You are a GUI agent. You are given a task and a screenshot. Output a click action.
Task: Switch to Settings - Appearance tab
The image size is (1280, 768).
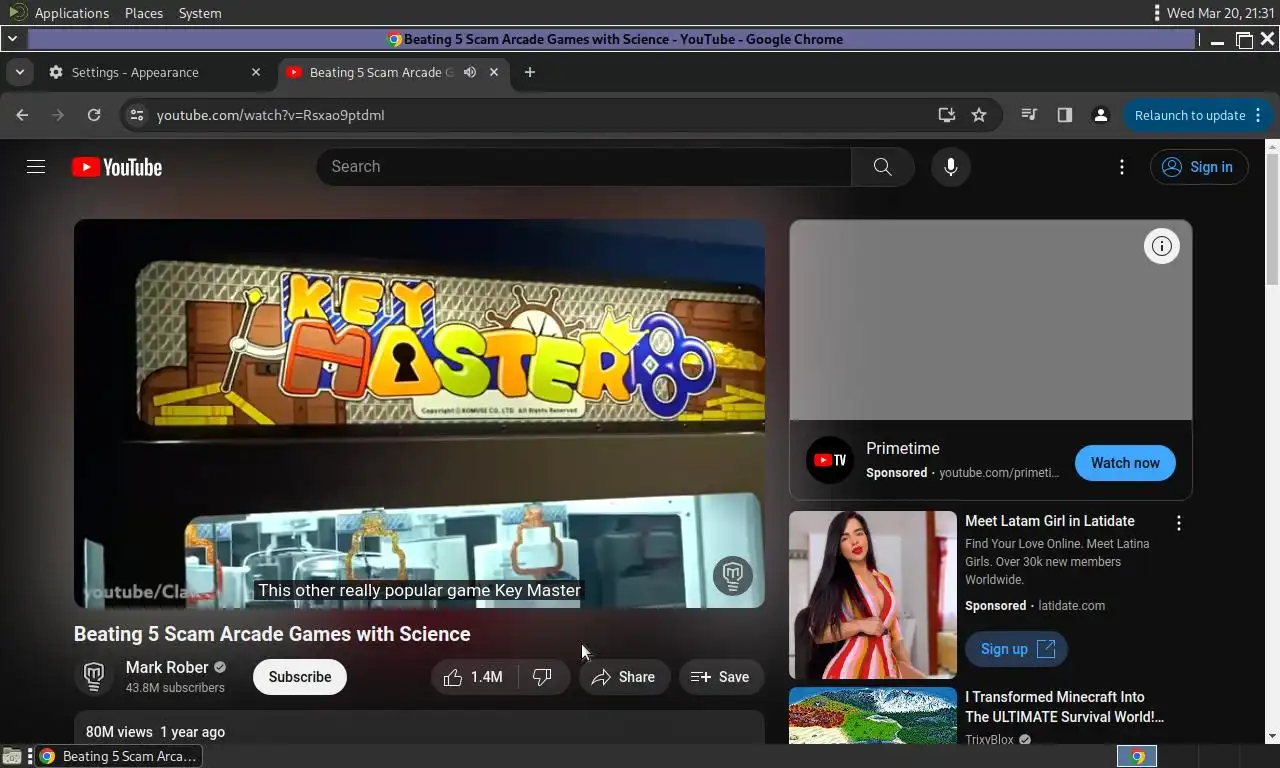pyautogui.click(x=154, y=72)
